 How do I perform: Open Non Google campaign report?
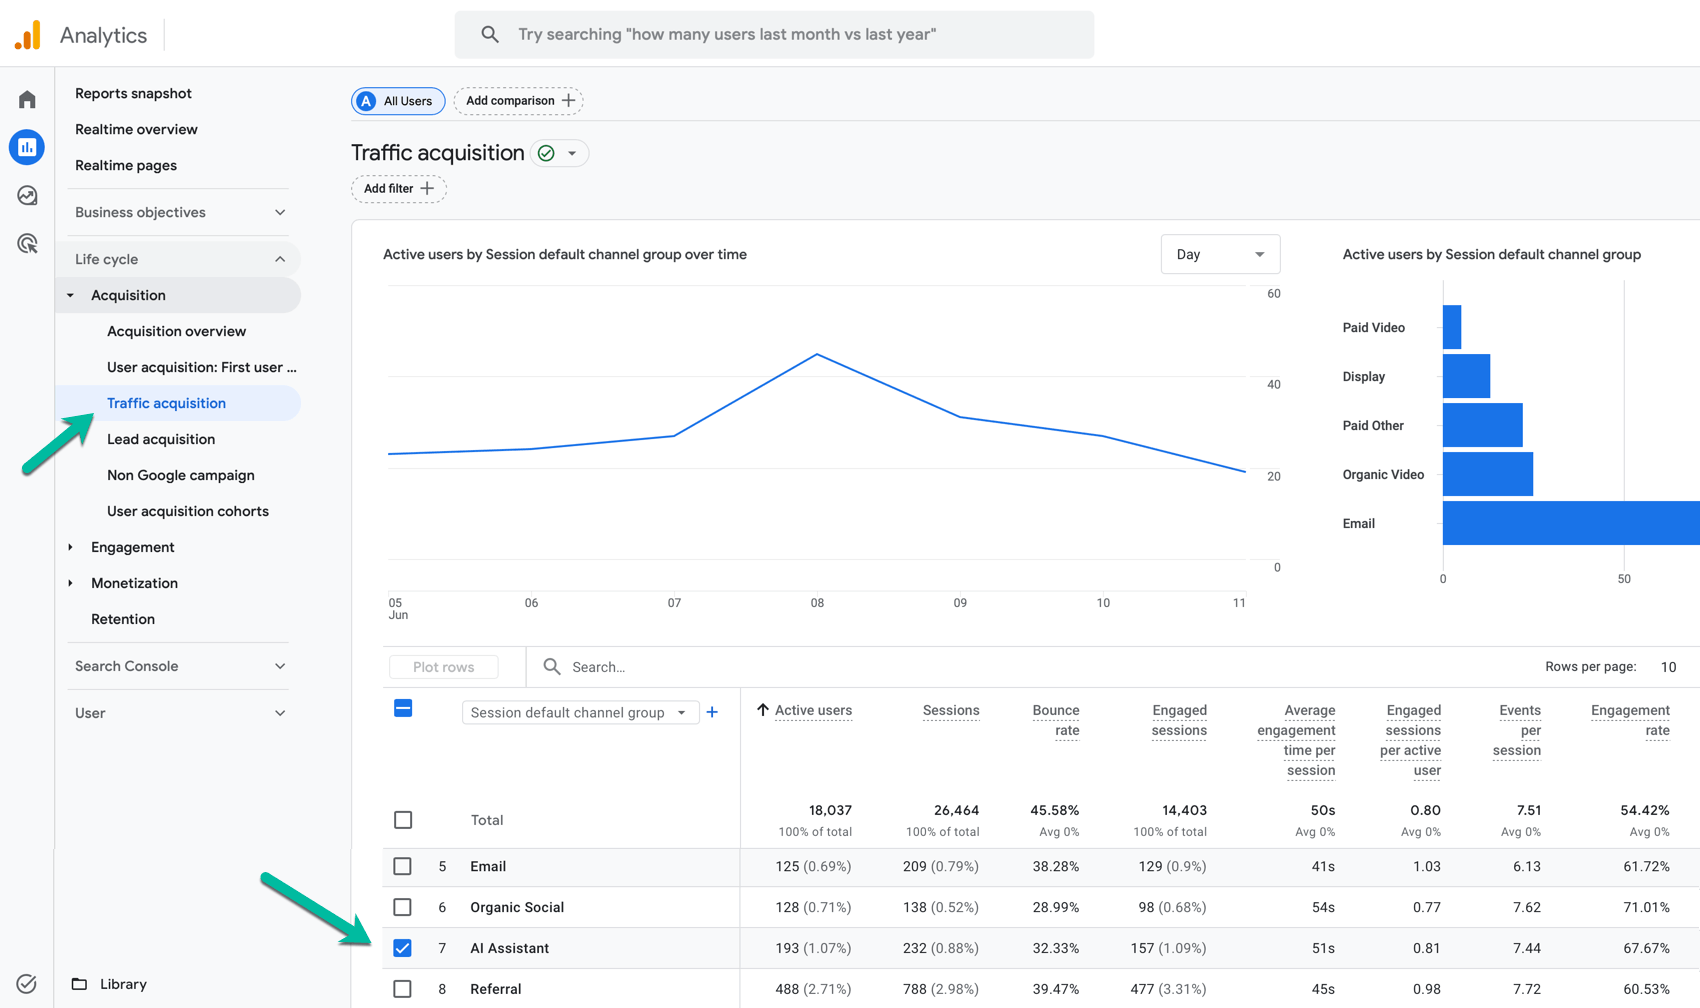click(x=181, y=475)
